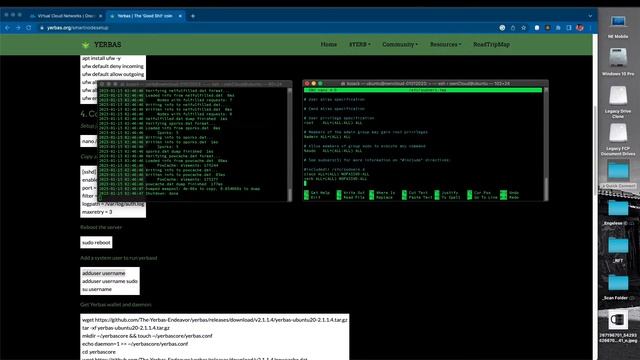Click the left terminal window's title bar
This screenshot has height=360, width=640.
(195, 84)
